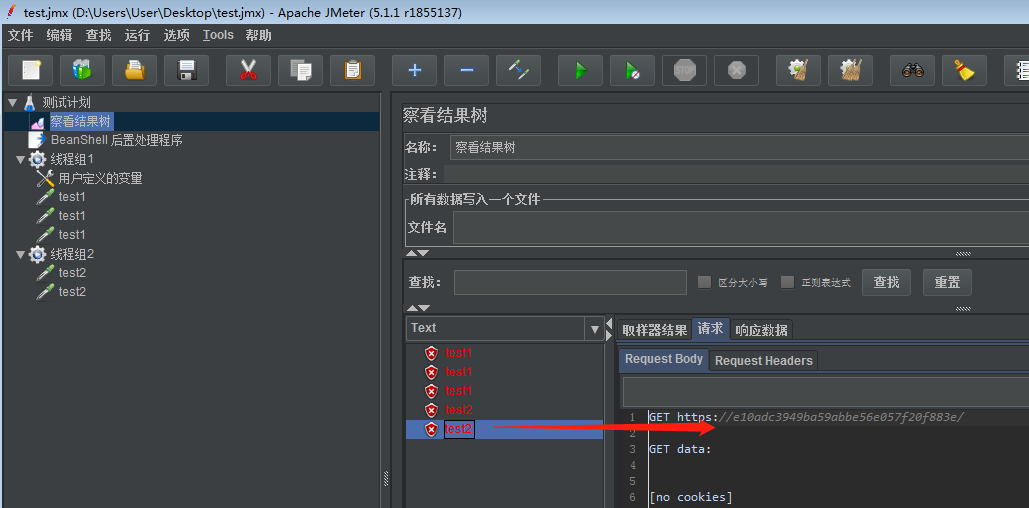The image size is (1029, 508).
Task: Click the Clear all results icon
Action: (x=850, y=70)
